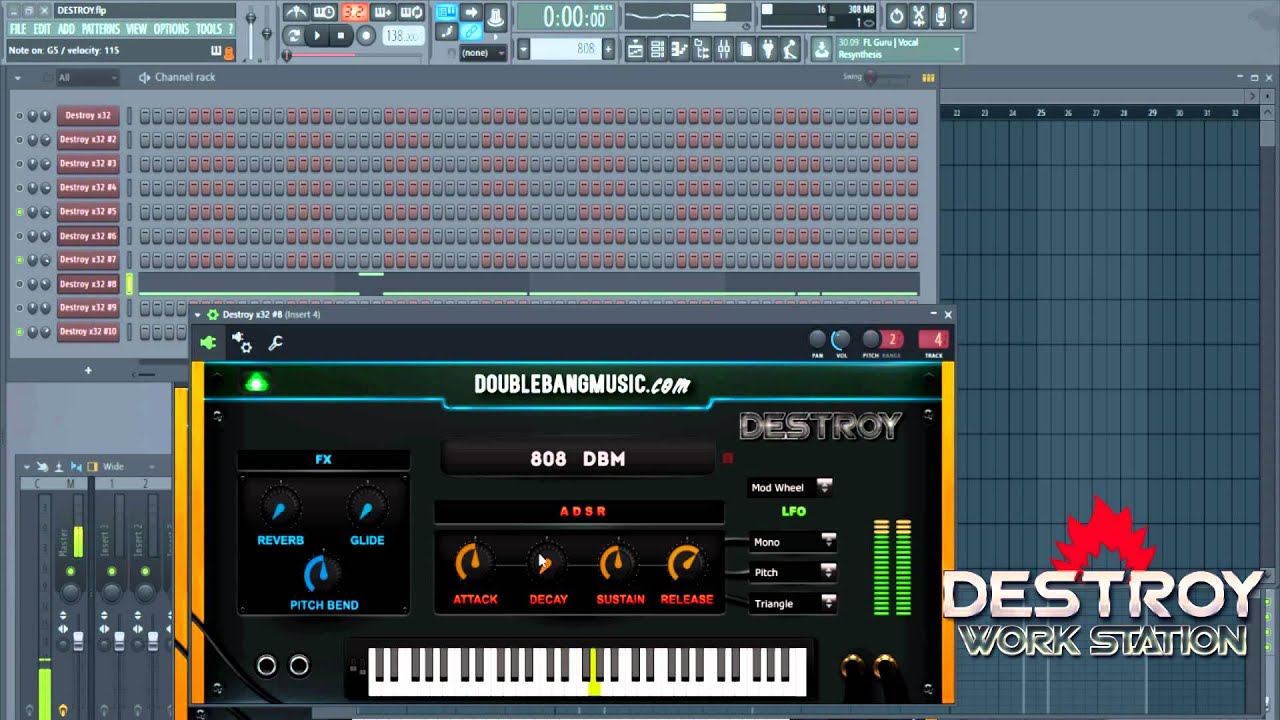Adjust the plugin channel PAN knob

(817, 340)
